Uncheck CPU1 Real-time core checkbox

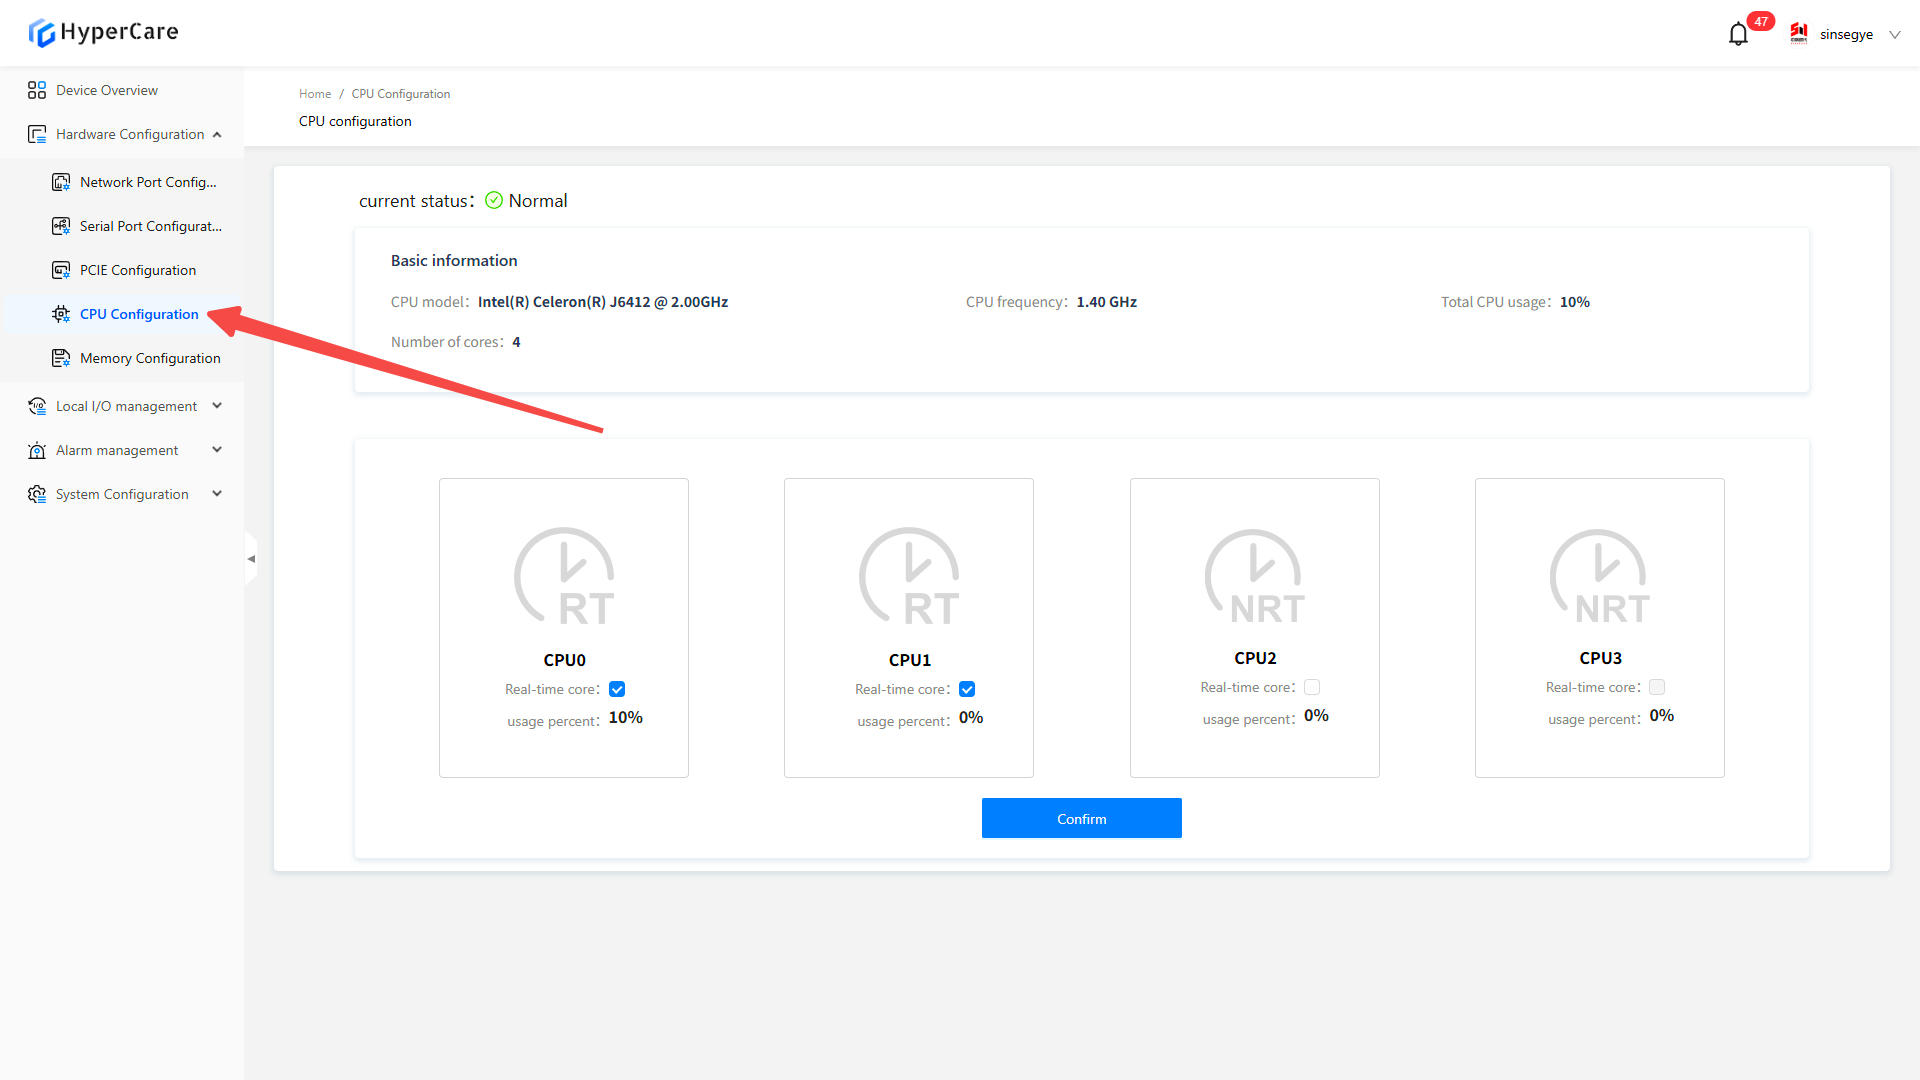tap(967, 689)
